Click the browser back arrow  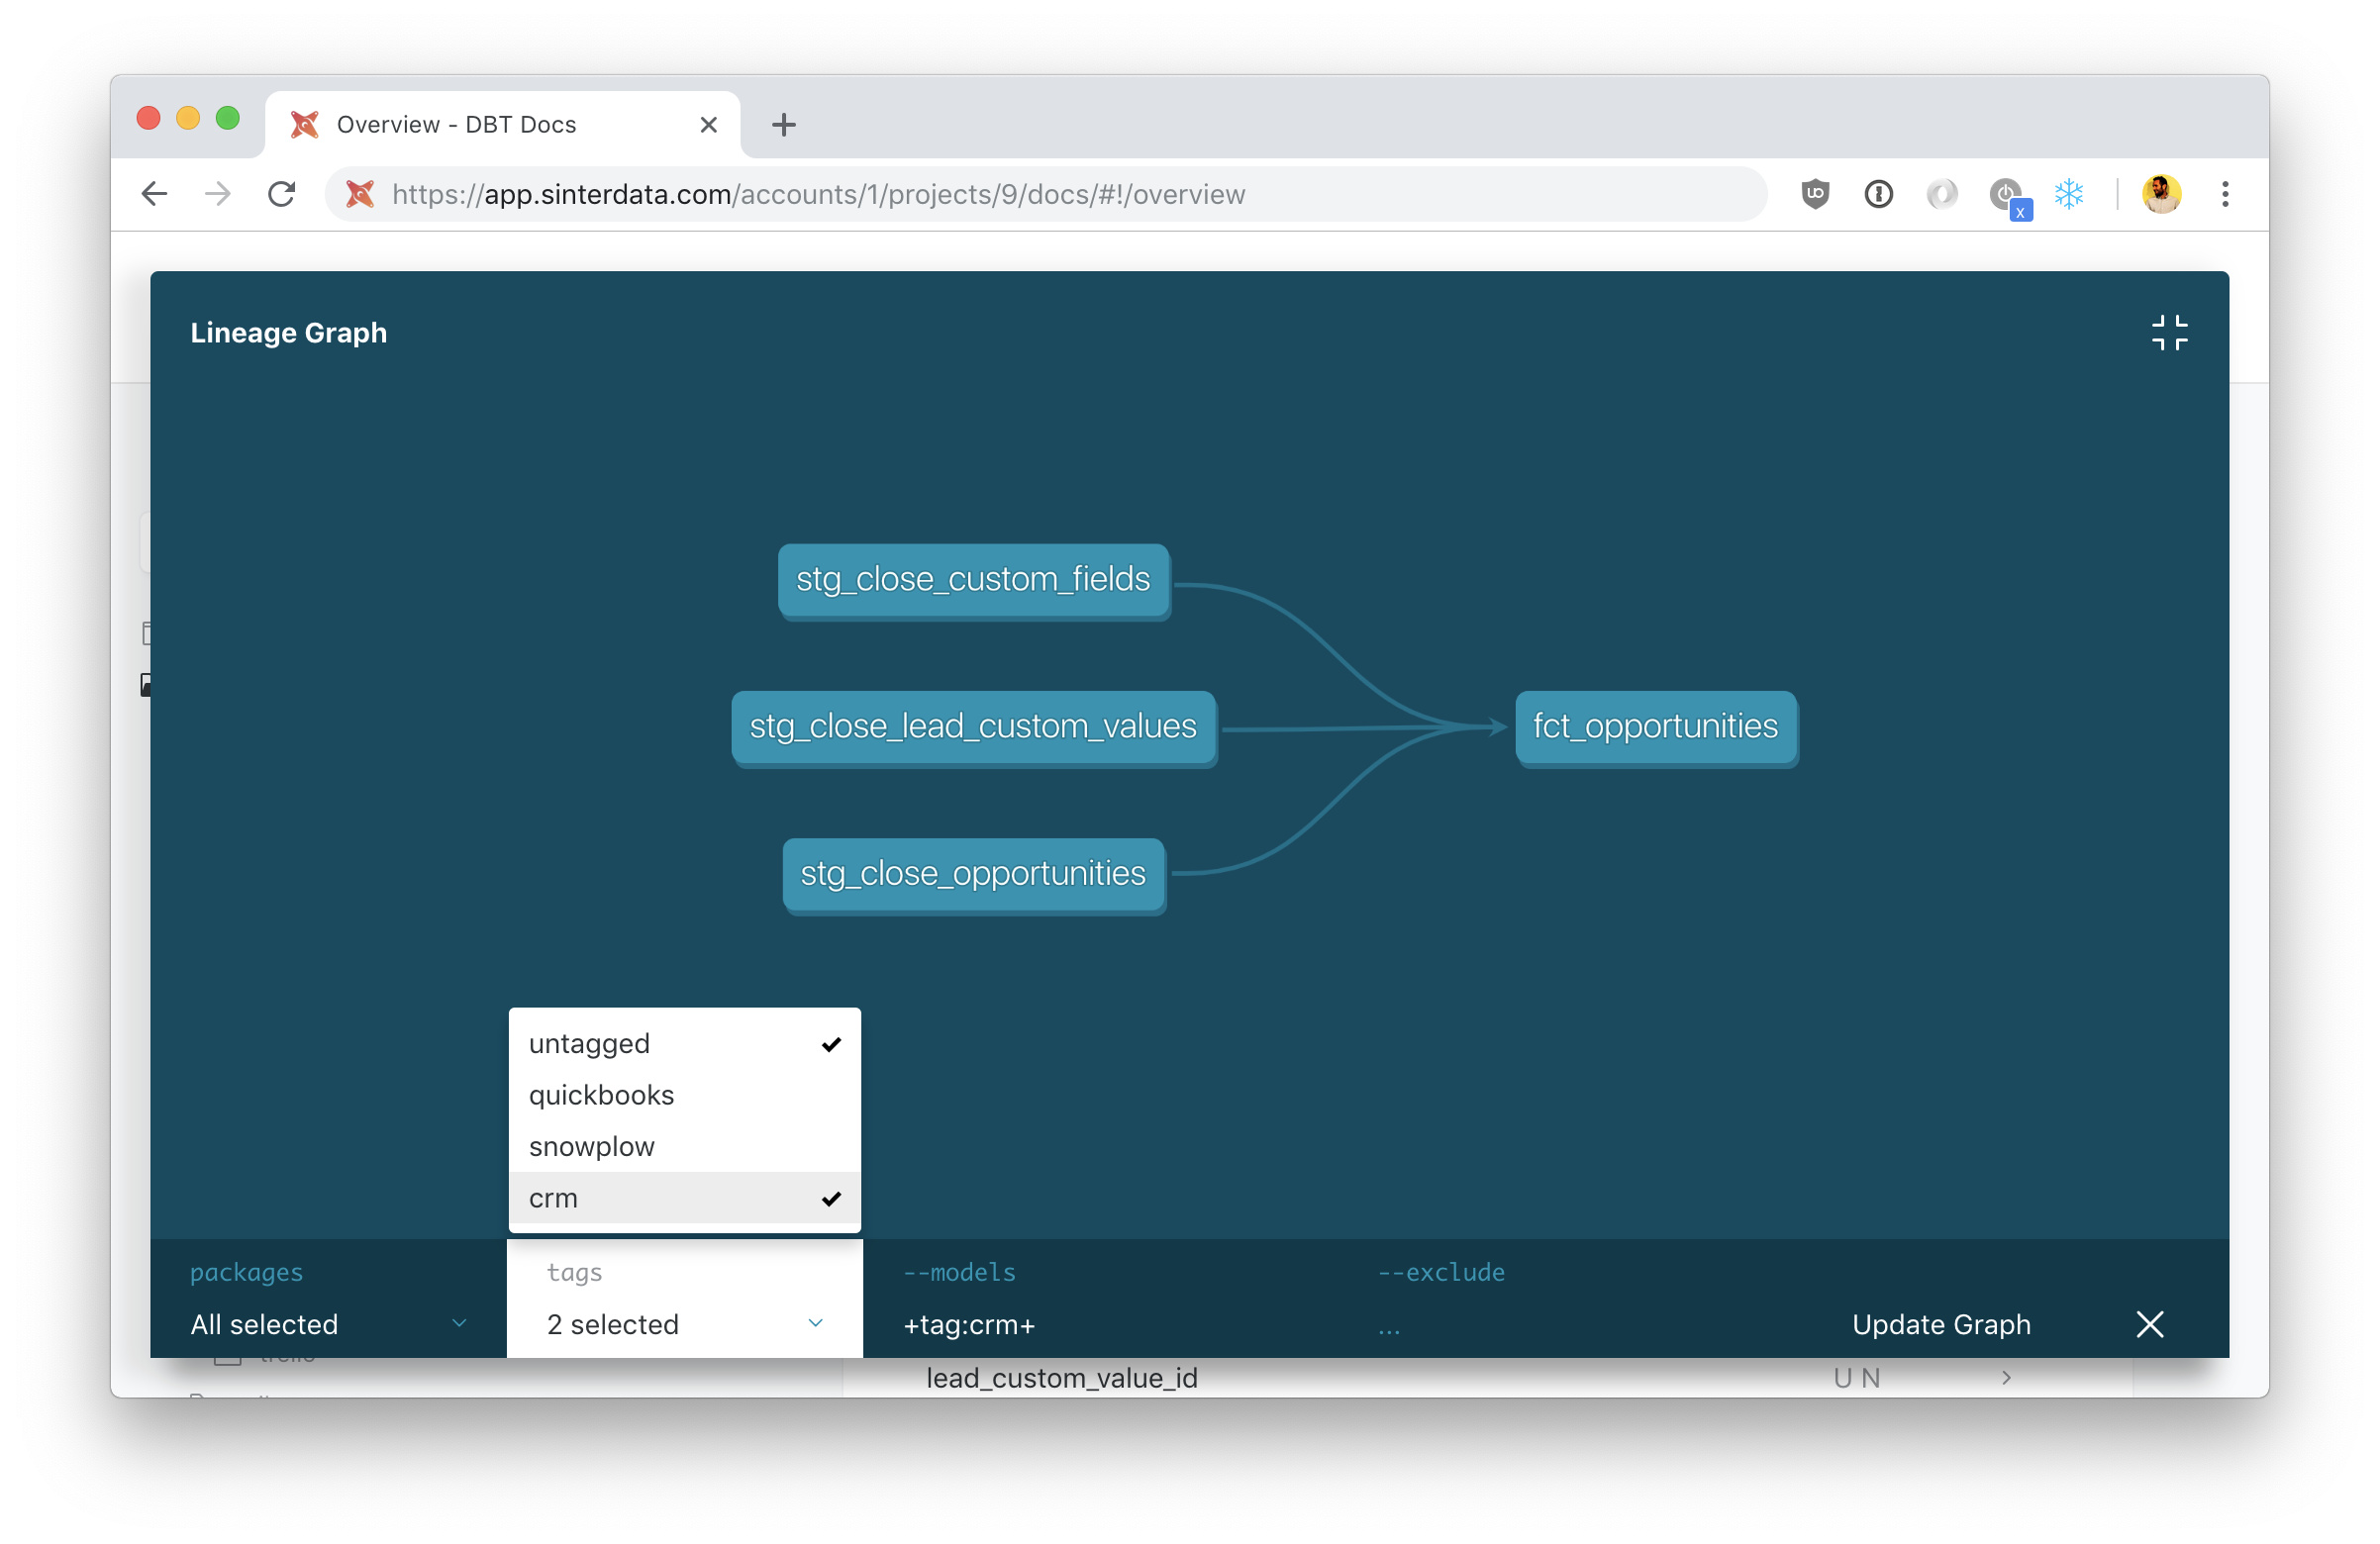pos(155,194)
